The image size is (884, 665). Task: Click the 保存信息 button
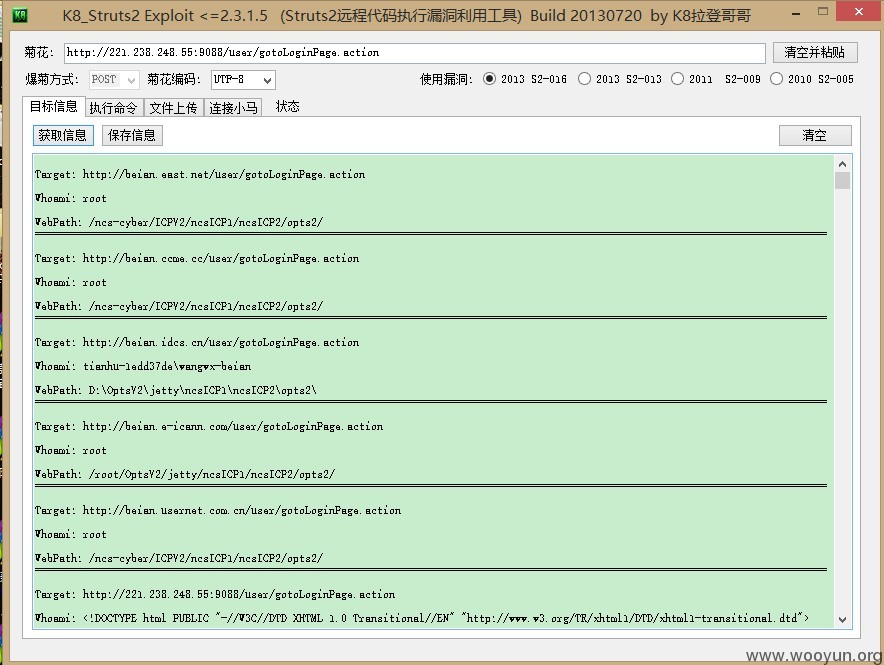[132, 135]
